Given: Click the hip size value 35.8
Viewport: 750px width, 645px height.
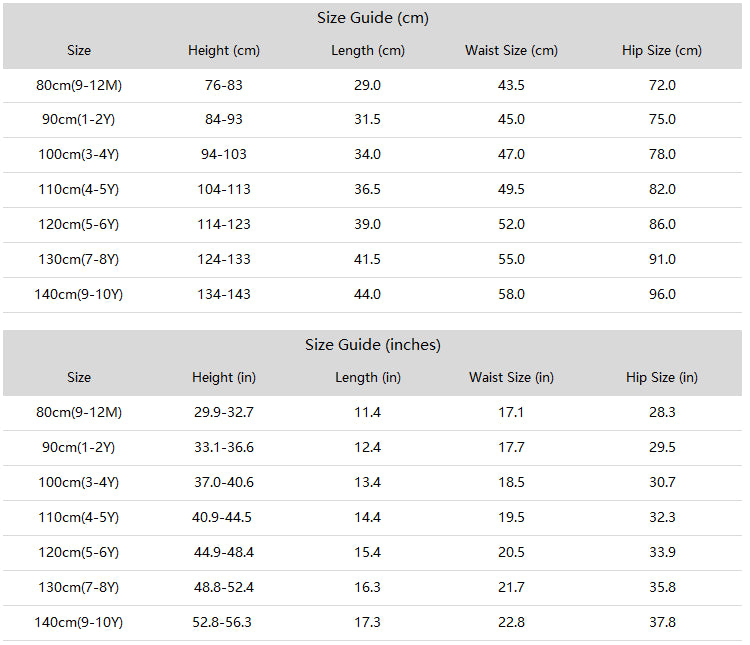Looking at the screenshot, I should coord(662,587).
